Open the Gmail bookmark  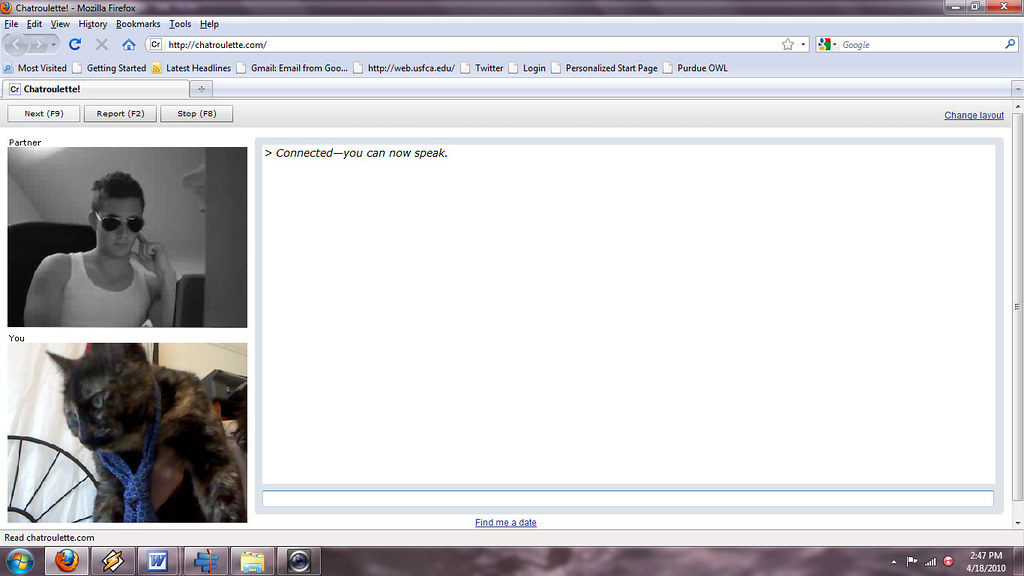pyautogui.click(x=292, y=68)
